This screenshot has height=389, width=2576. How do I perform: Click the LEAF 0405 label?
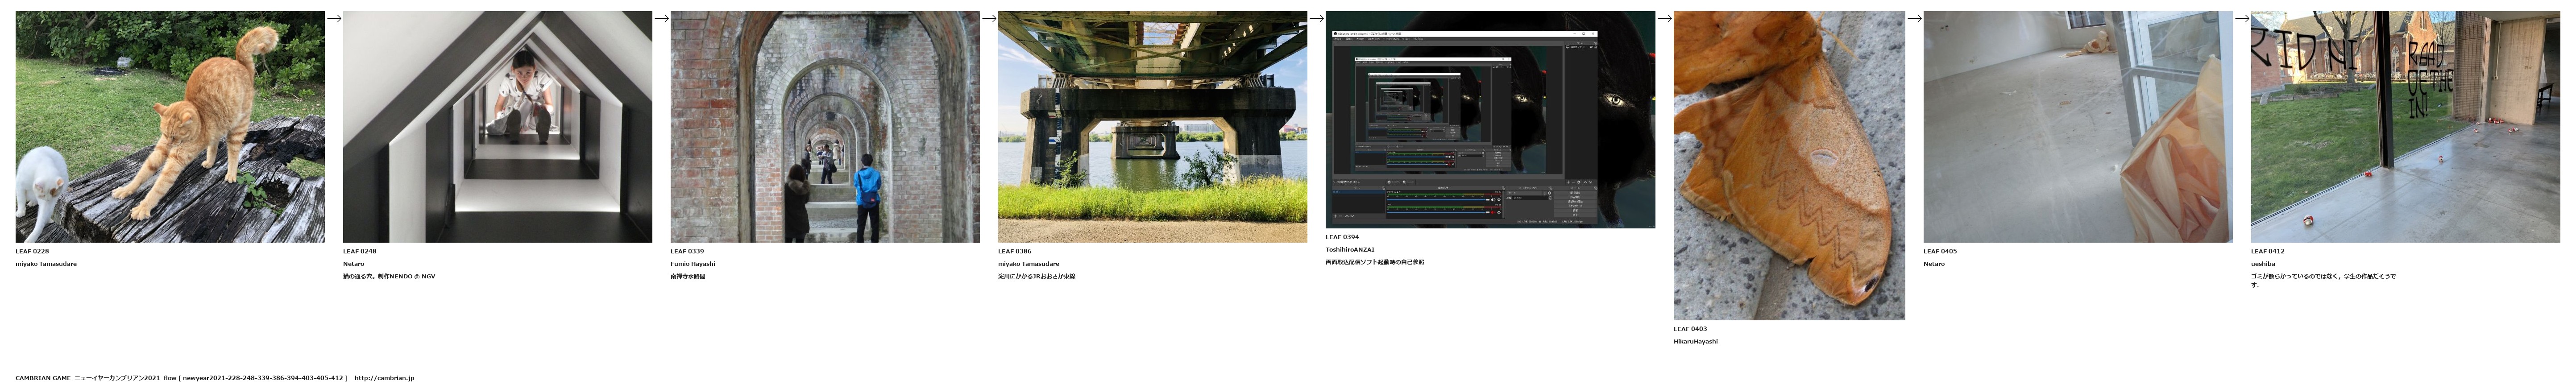pyautogui.click(x=1940, y=252)
